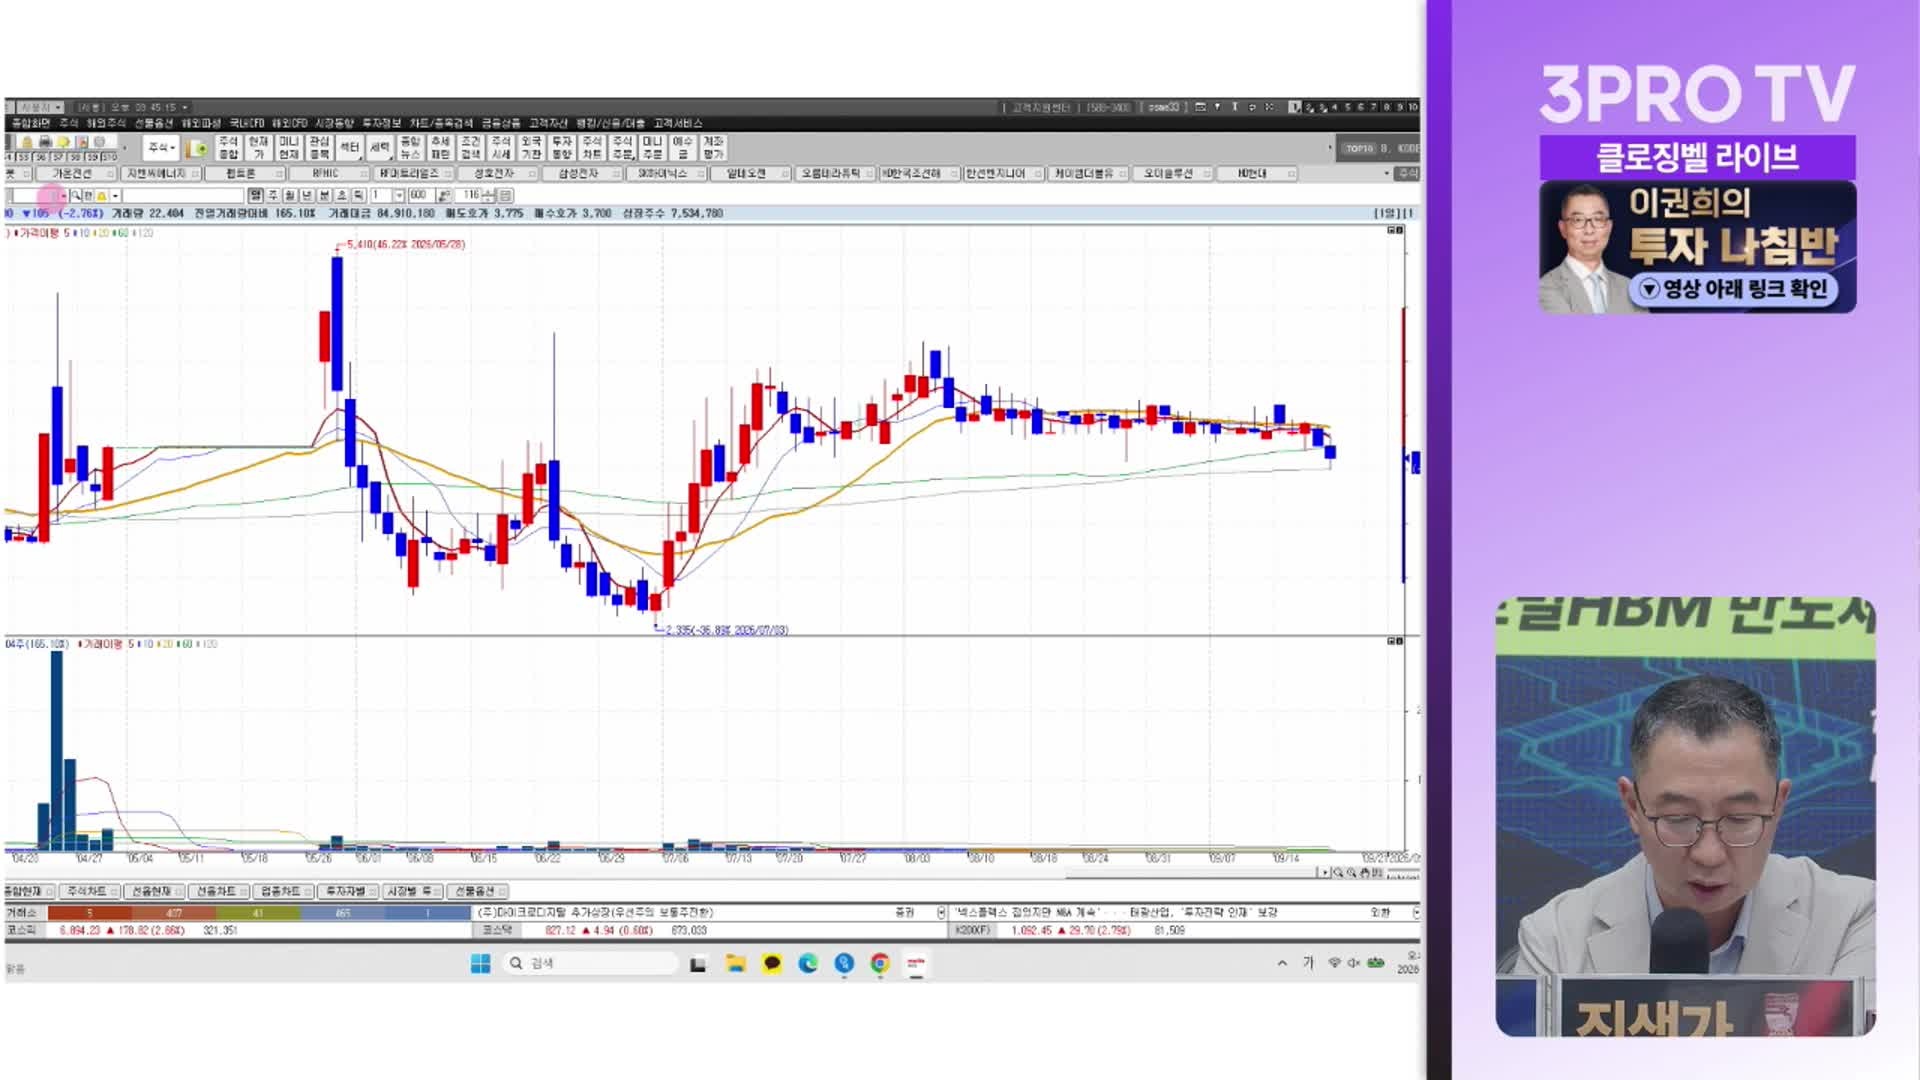Click the chart bar count field showing 600
Screen dimensions: 1920x1080
[421, 195]
